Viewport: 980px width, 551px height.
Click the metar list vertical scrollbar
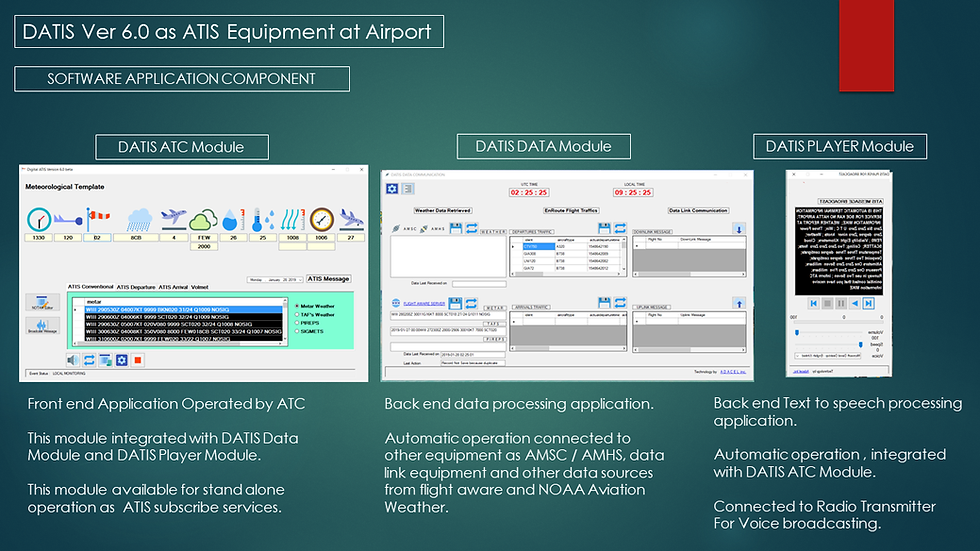tap(285, 319)
